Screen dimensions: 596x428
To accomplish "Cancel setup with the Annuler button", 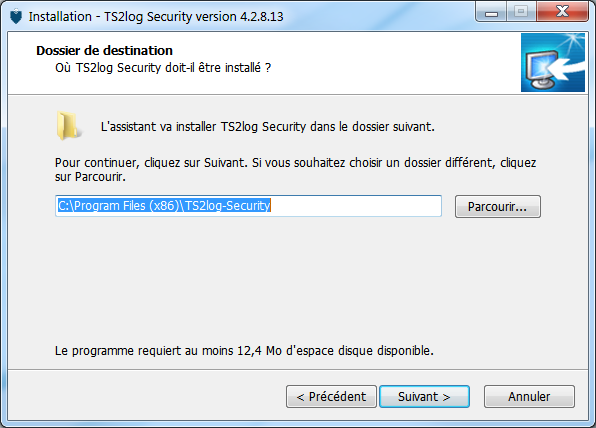I will coord(529,396).
